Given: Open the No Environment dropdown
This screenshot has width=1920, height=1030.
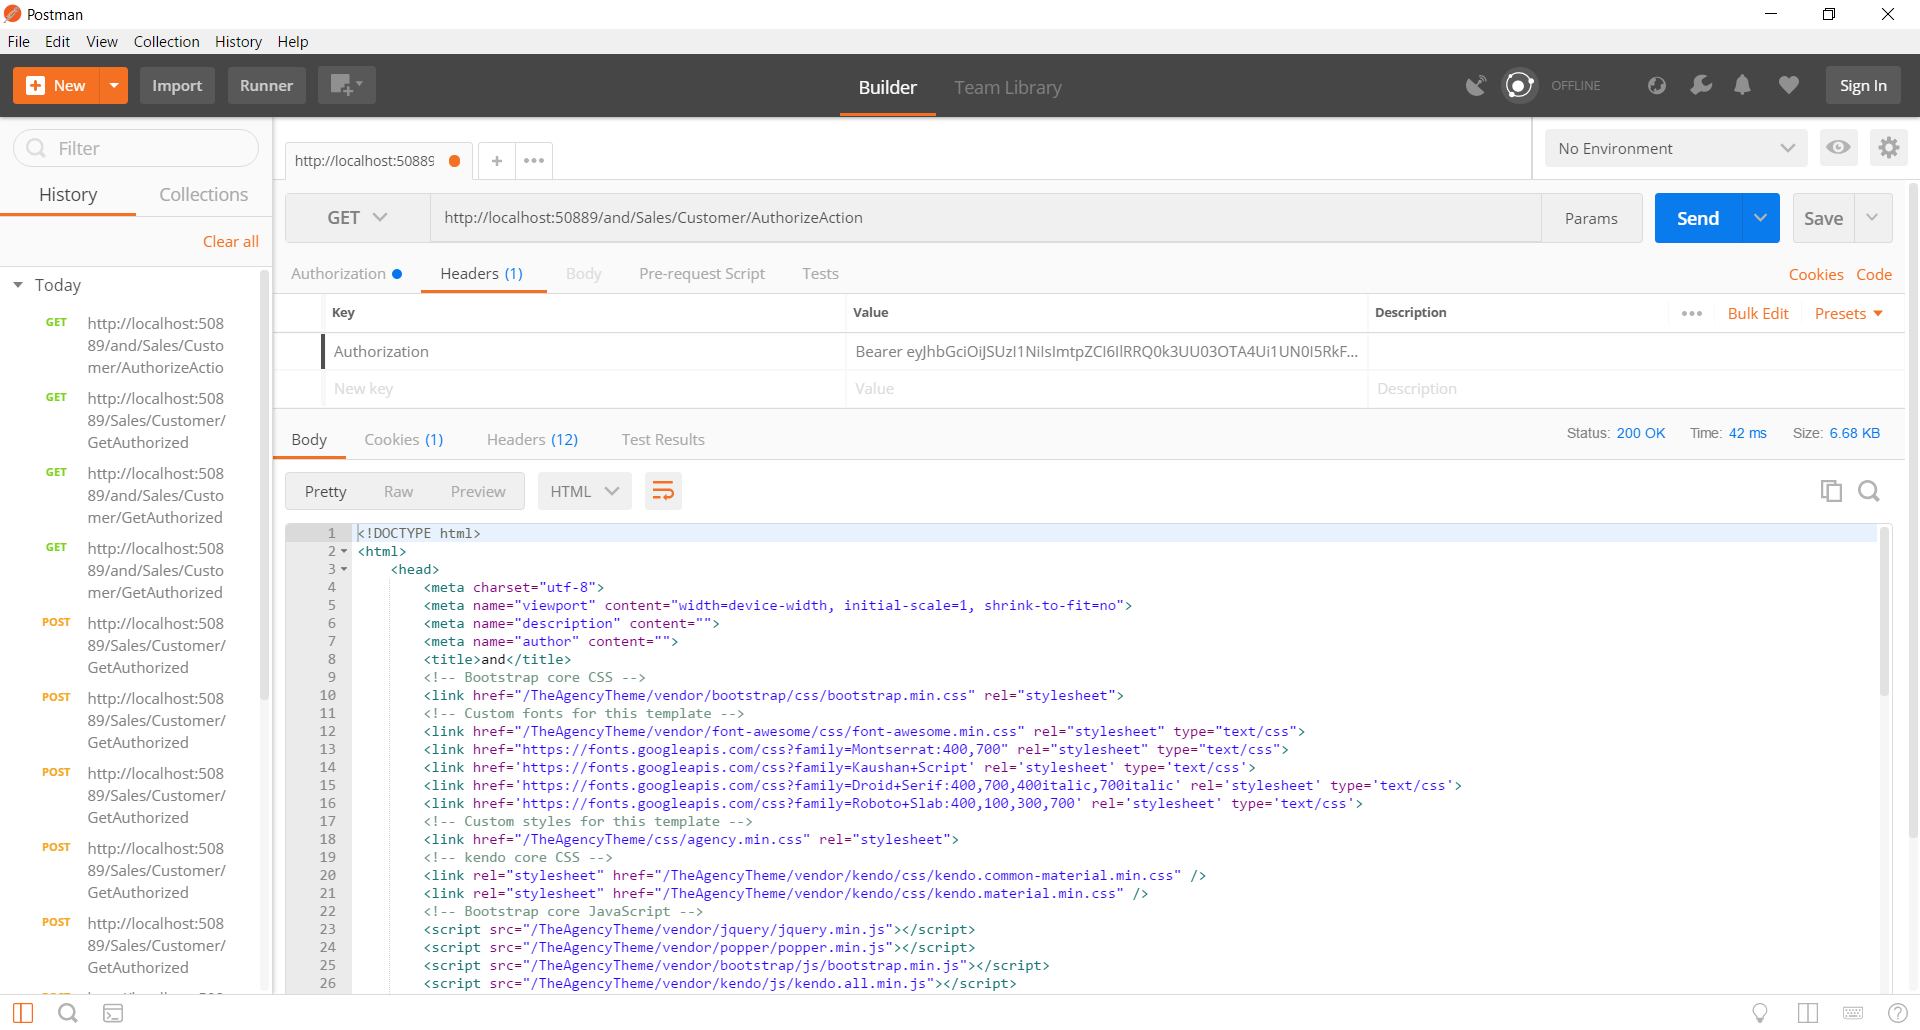Looking at the screenshot, I should [x=1675, y=148].
